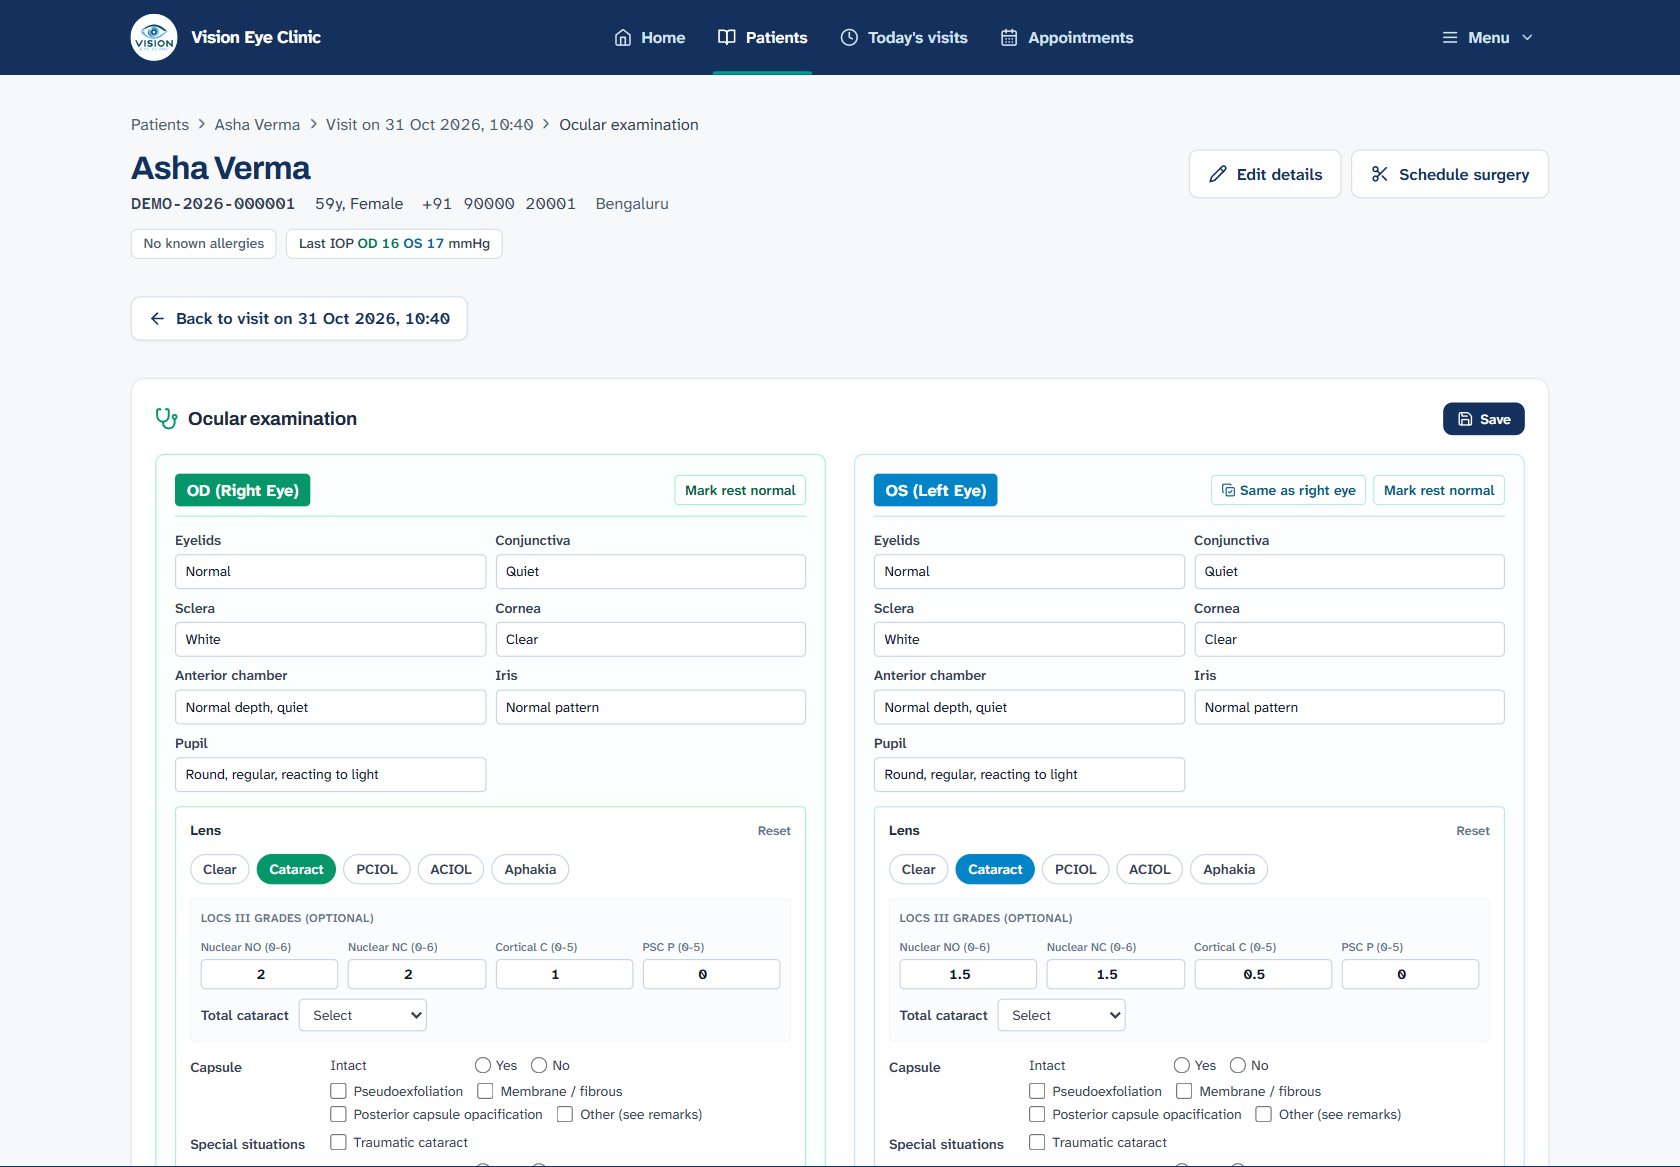Switch to the Patients tab

pos(762,38)
